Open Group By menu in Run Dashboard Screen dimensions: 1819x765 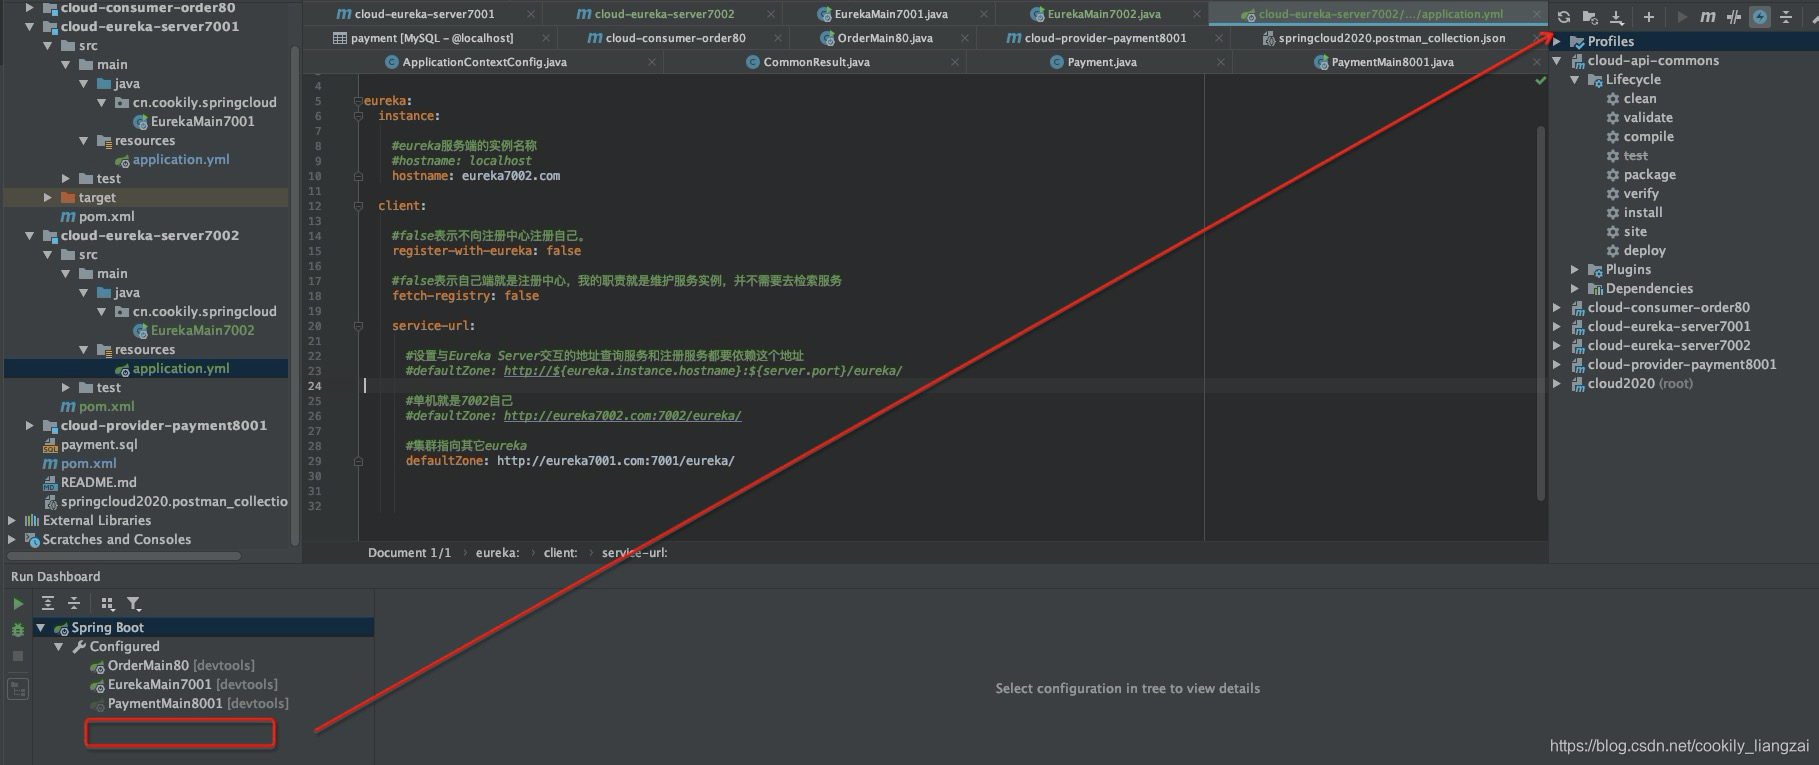(108, 603)
